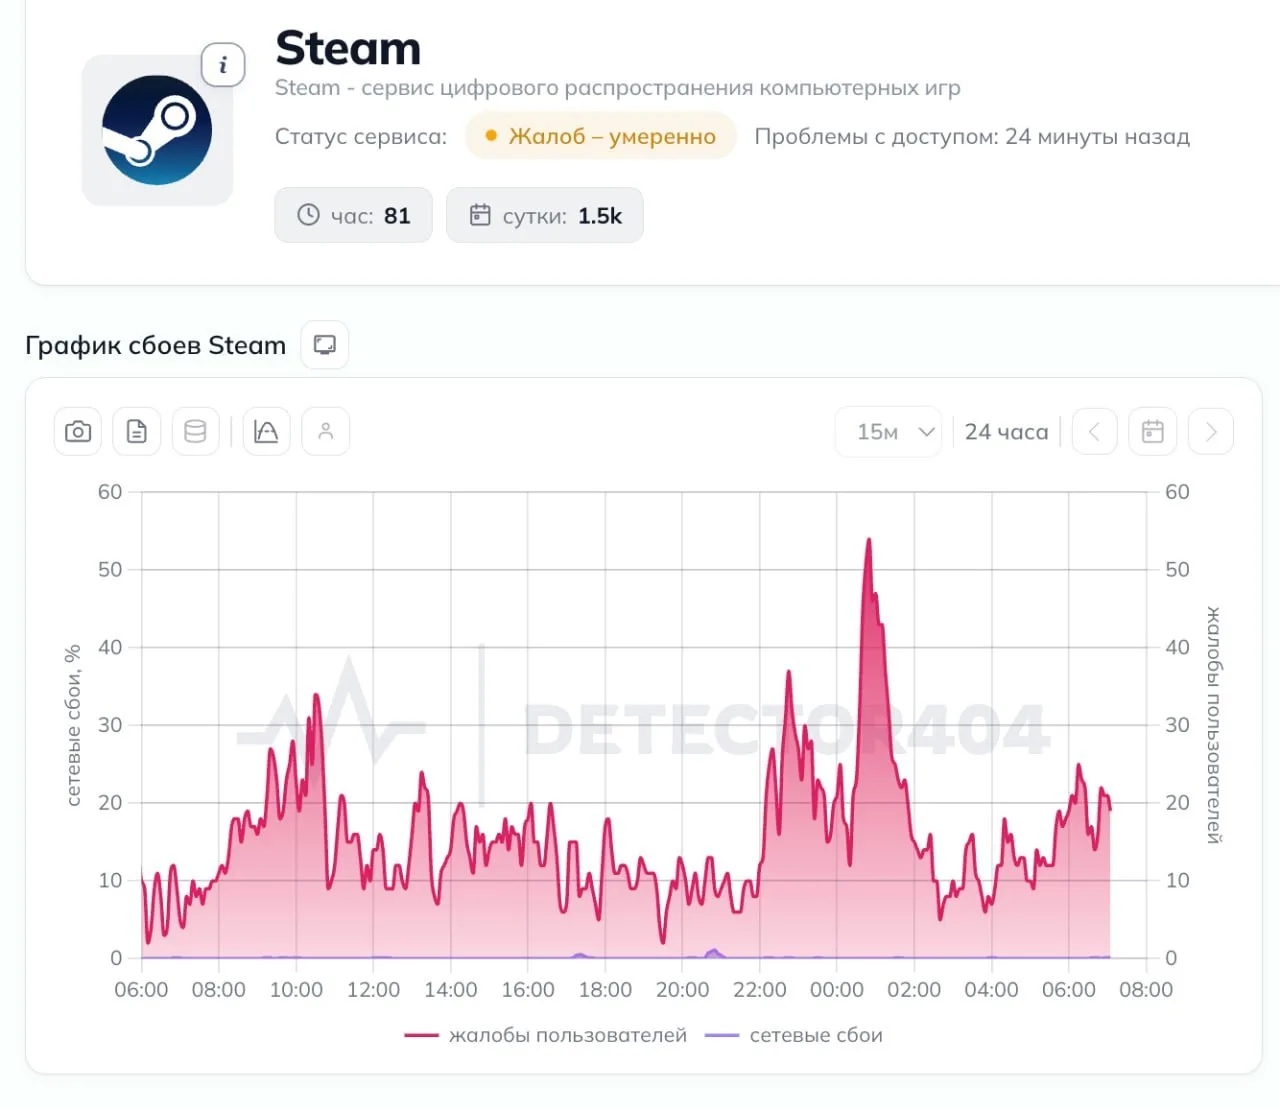Click the info icon on Steam logo

(223, 65)
